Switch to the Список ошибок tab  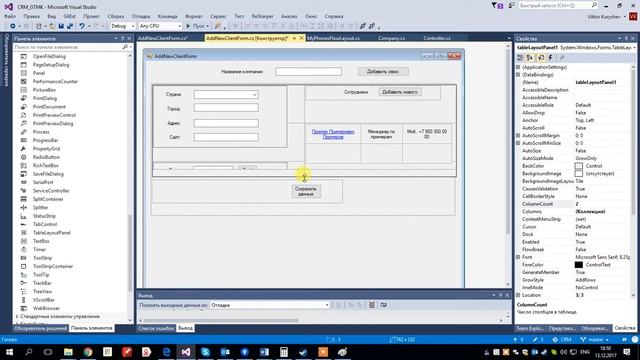(x=156, y=328)
